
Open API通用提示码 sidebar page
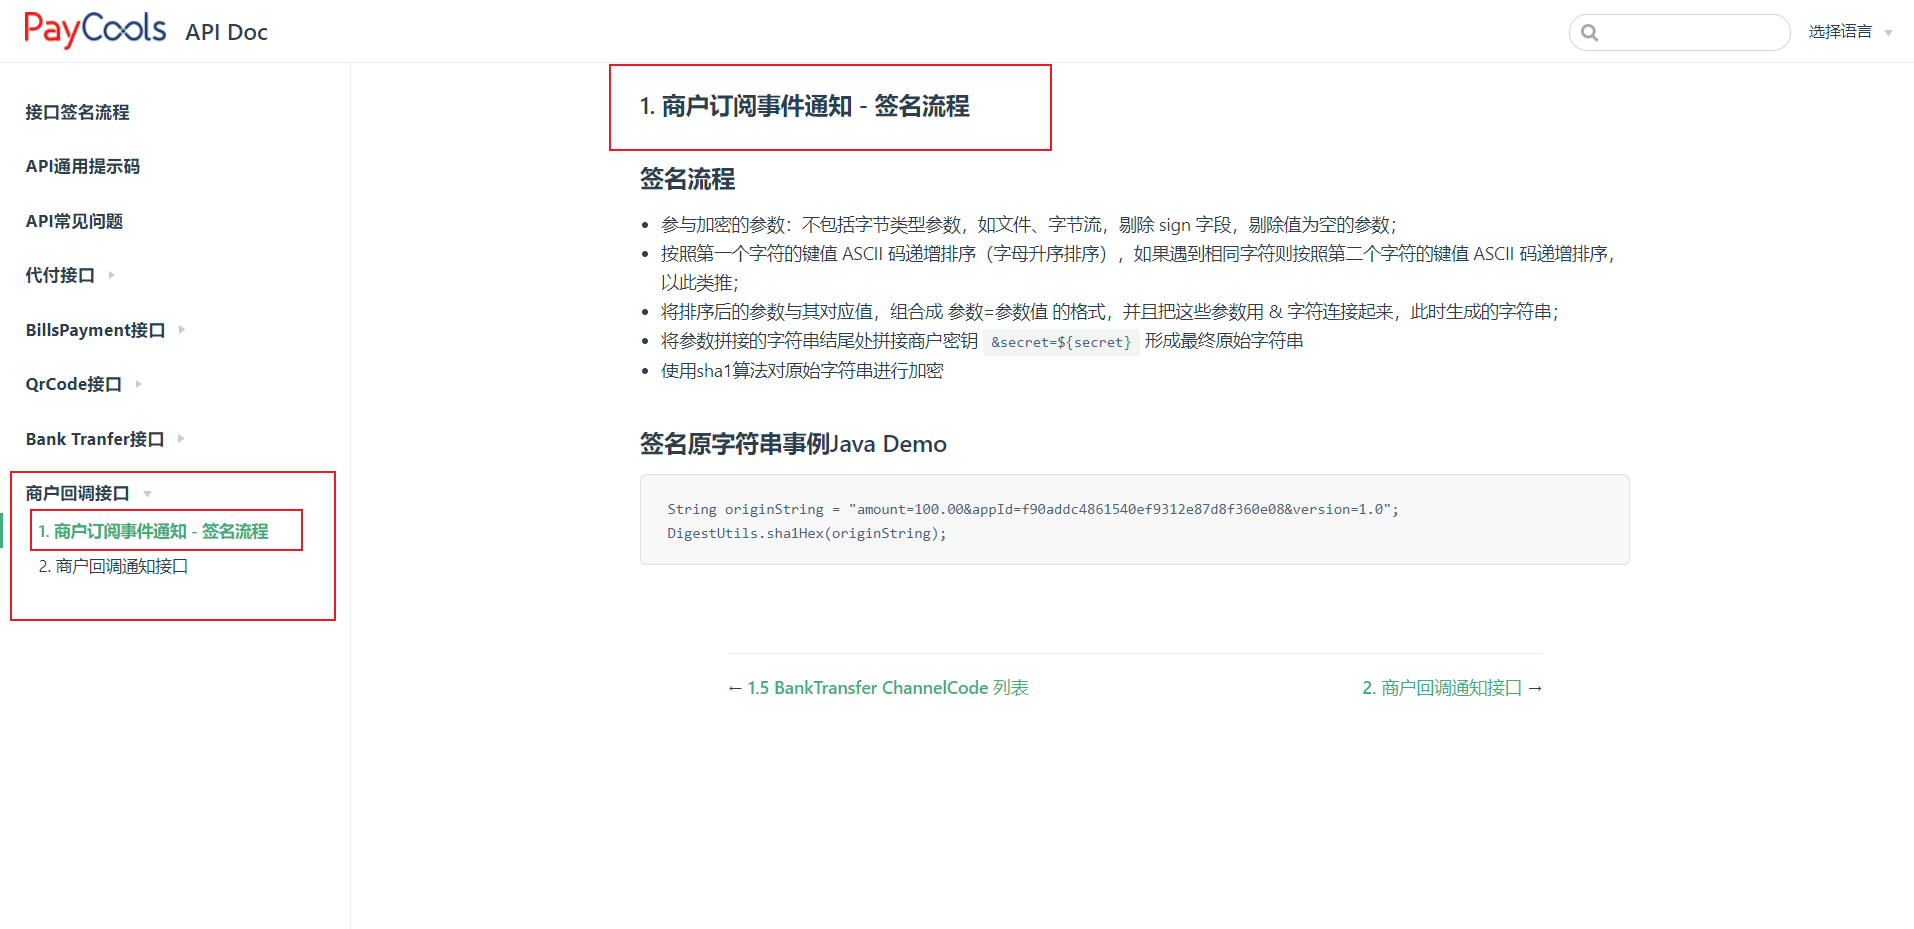[x=82, y=166]
